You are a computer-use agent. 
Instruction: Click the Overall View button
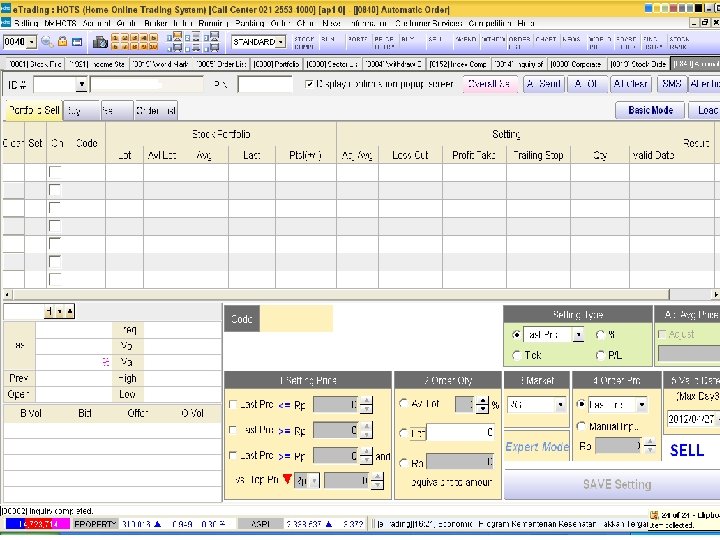click(x=489, y=84)
